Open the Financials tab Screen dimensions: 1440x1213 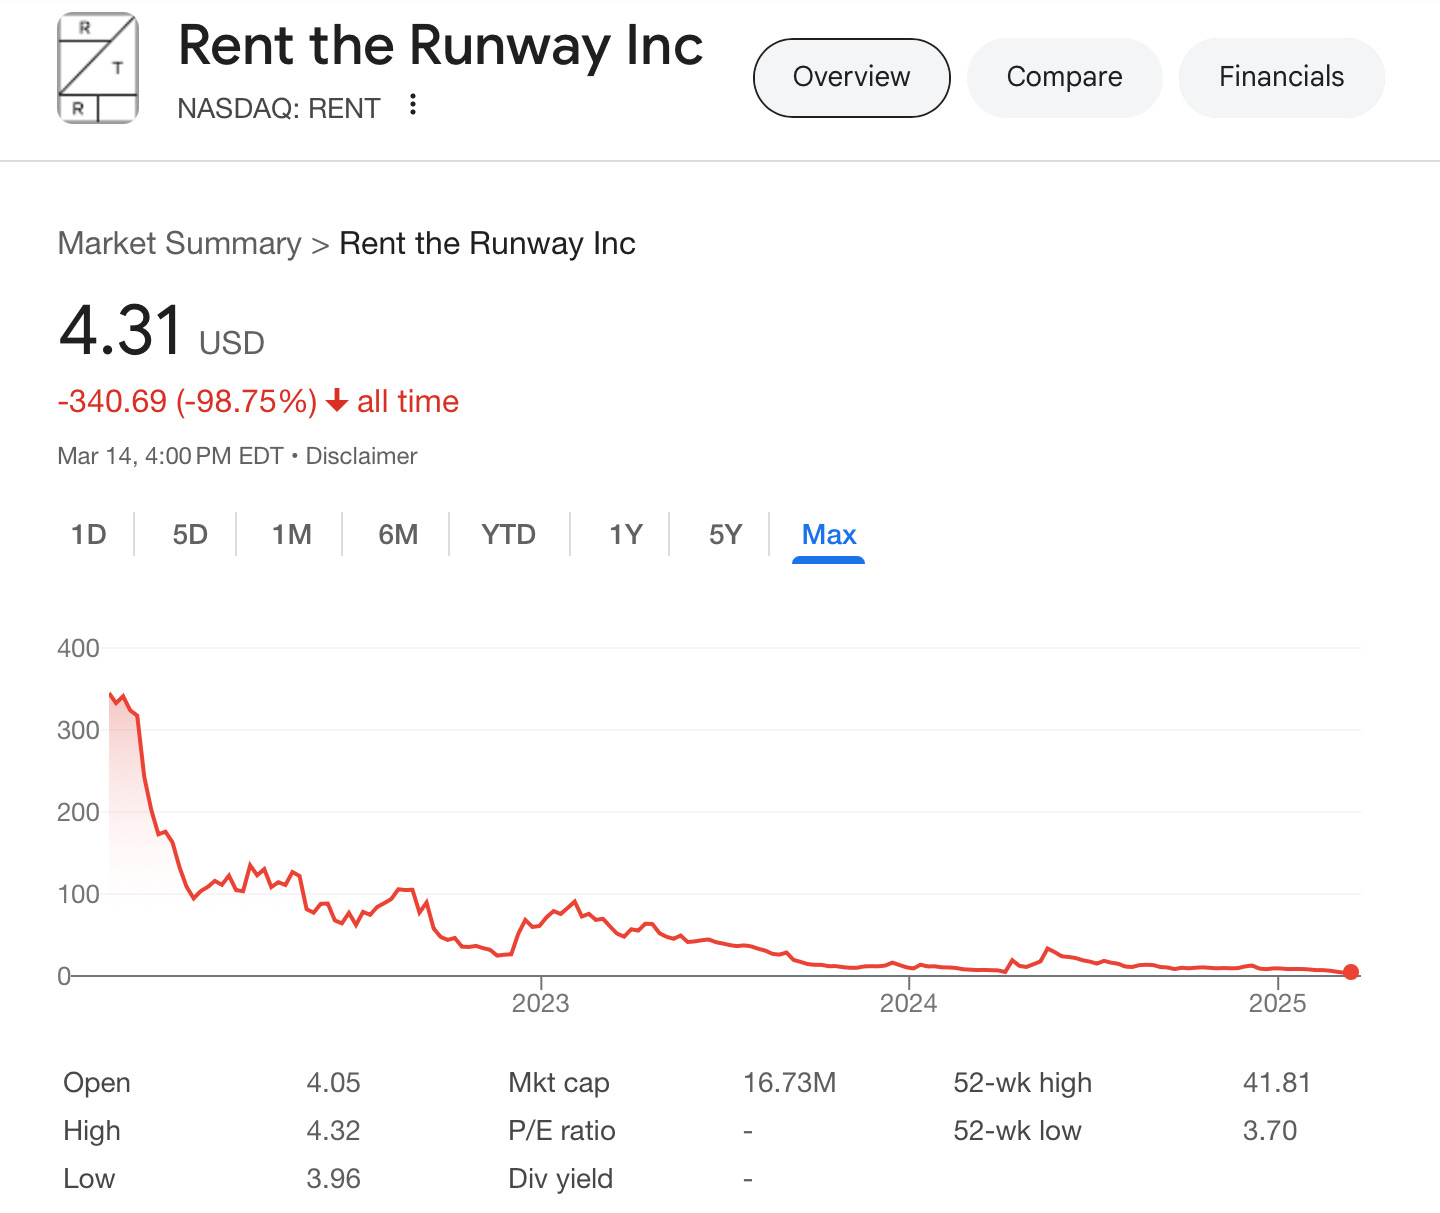pos(1281,77)
